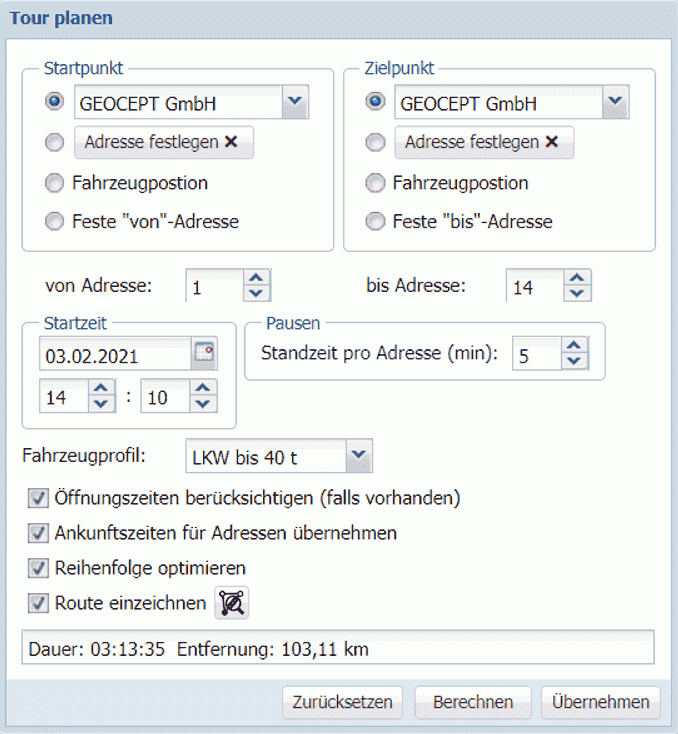
Task: Disable Reihenfolge optimieren
Action: coord(39,568)
